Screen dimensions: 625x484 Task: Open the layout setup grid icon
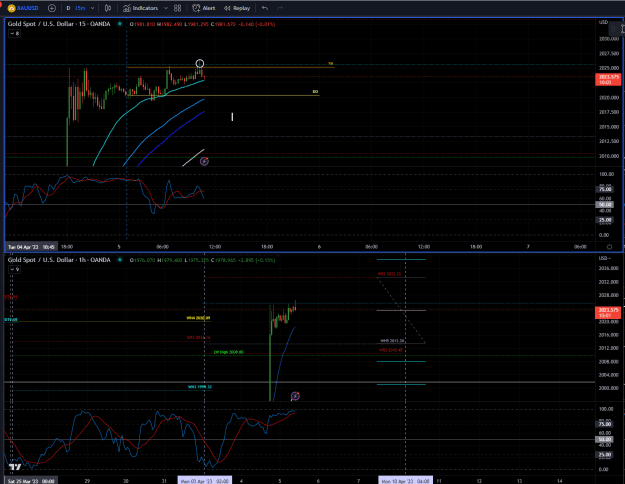[177, 8]
